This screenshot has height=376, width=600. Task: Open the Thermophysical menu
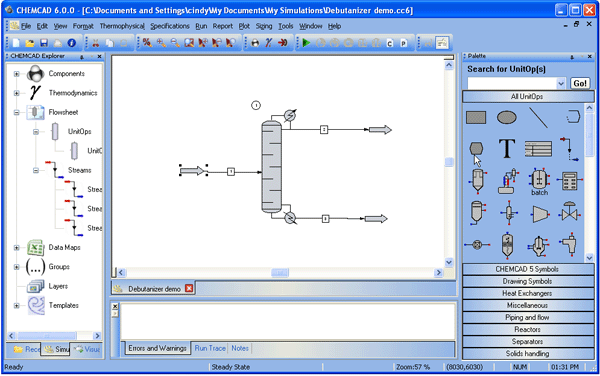(122, 26)
